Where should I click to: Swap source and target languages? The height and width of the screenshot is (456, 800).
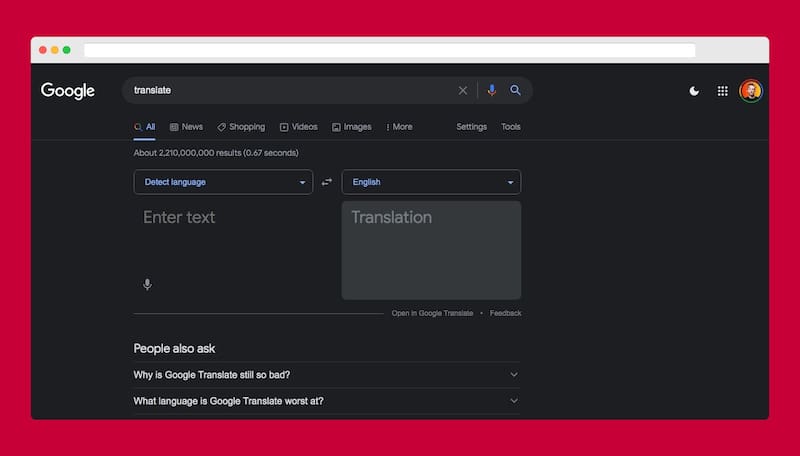327,183
